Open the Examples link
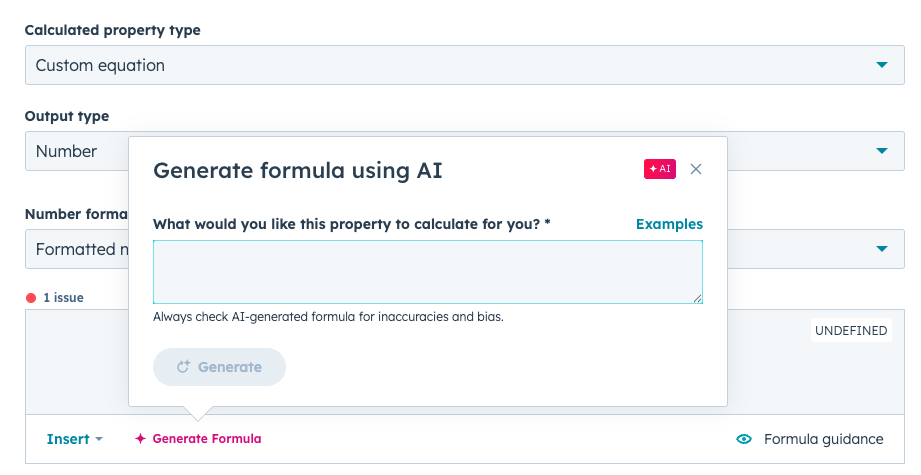Screen dimensions: 921x475 coord(669,224)
